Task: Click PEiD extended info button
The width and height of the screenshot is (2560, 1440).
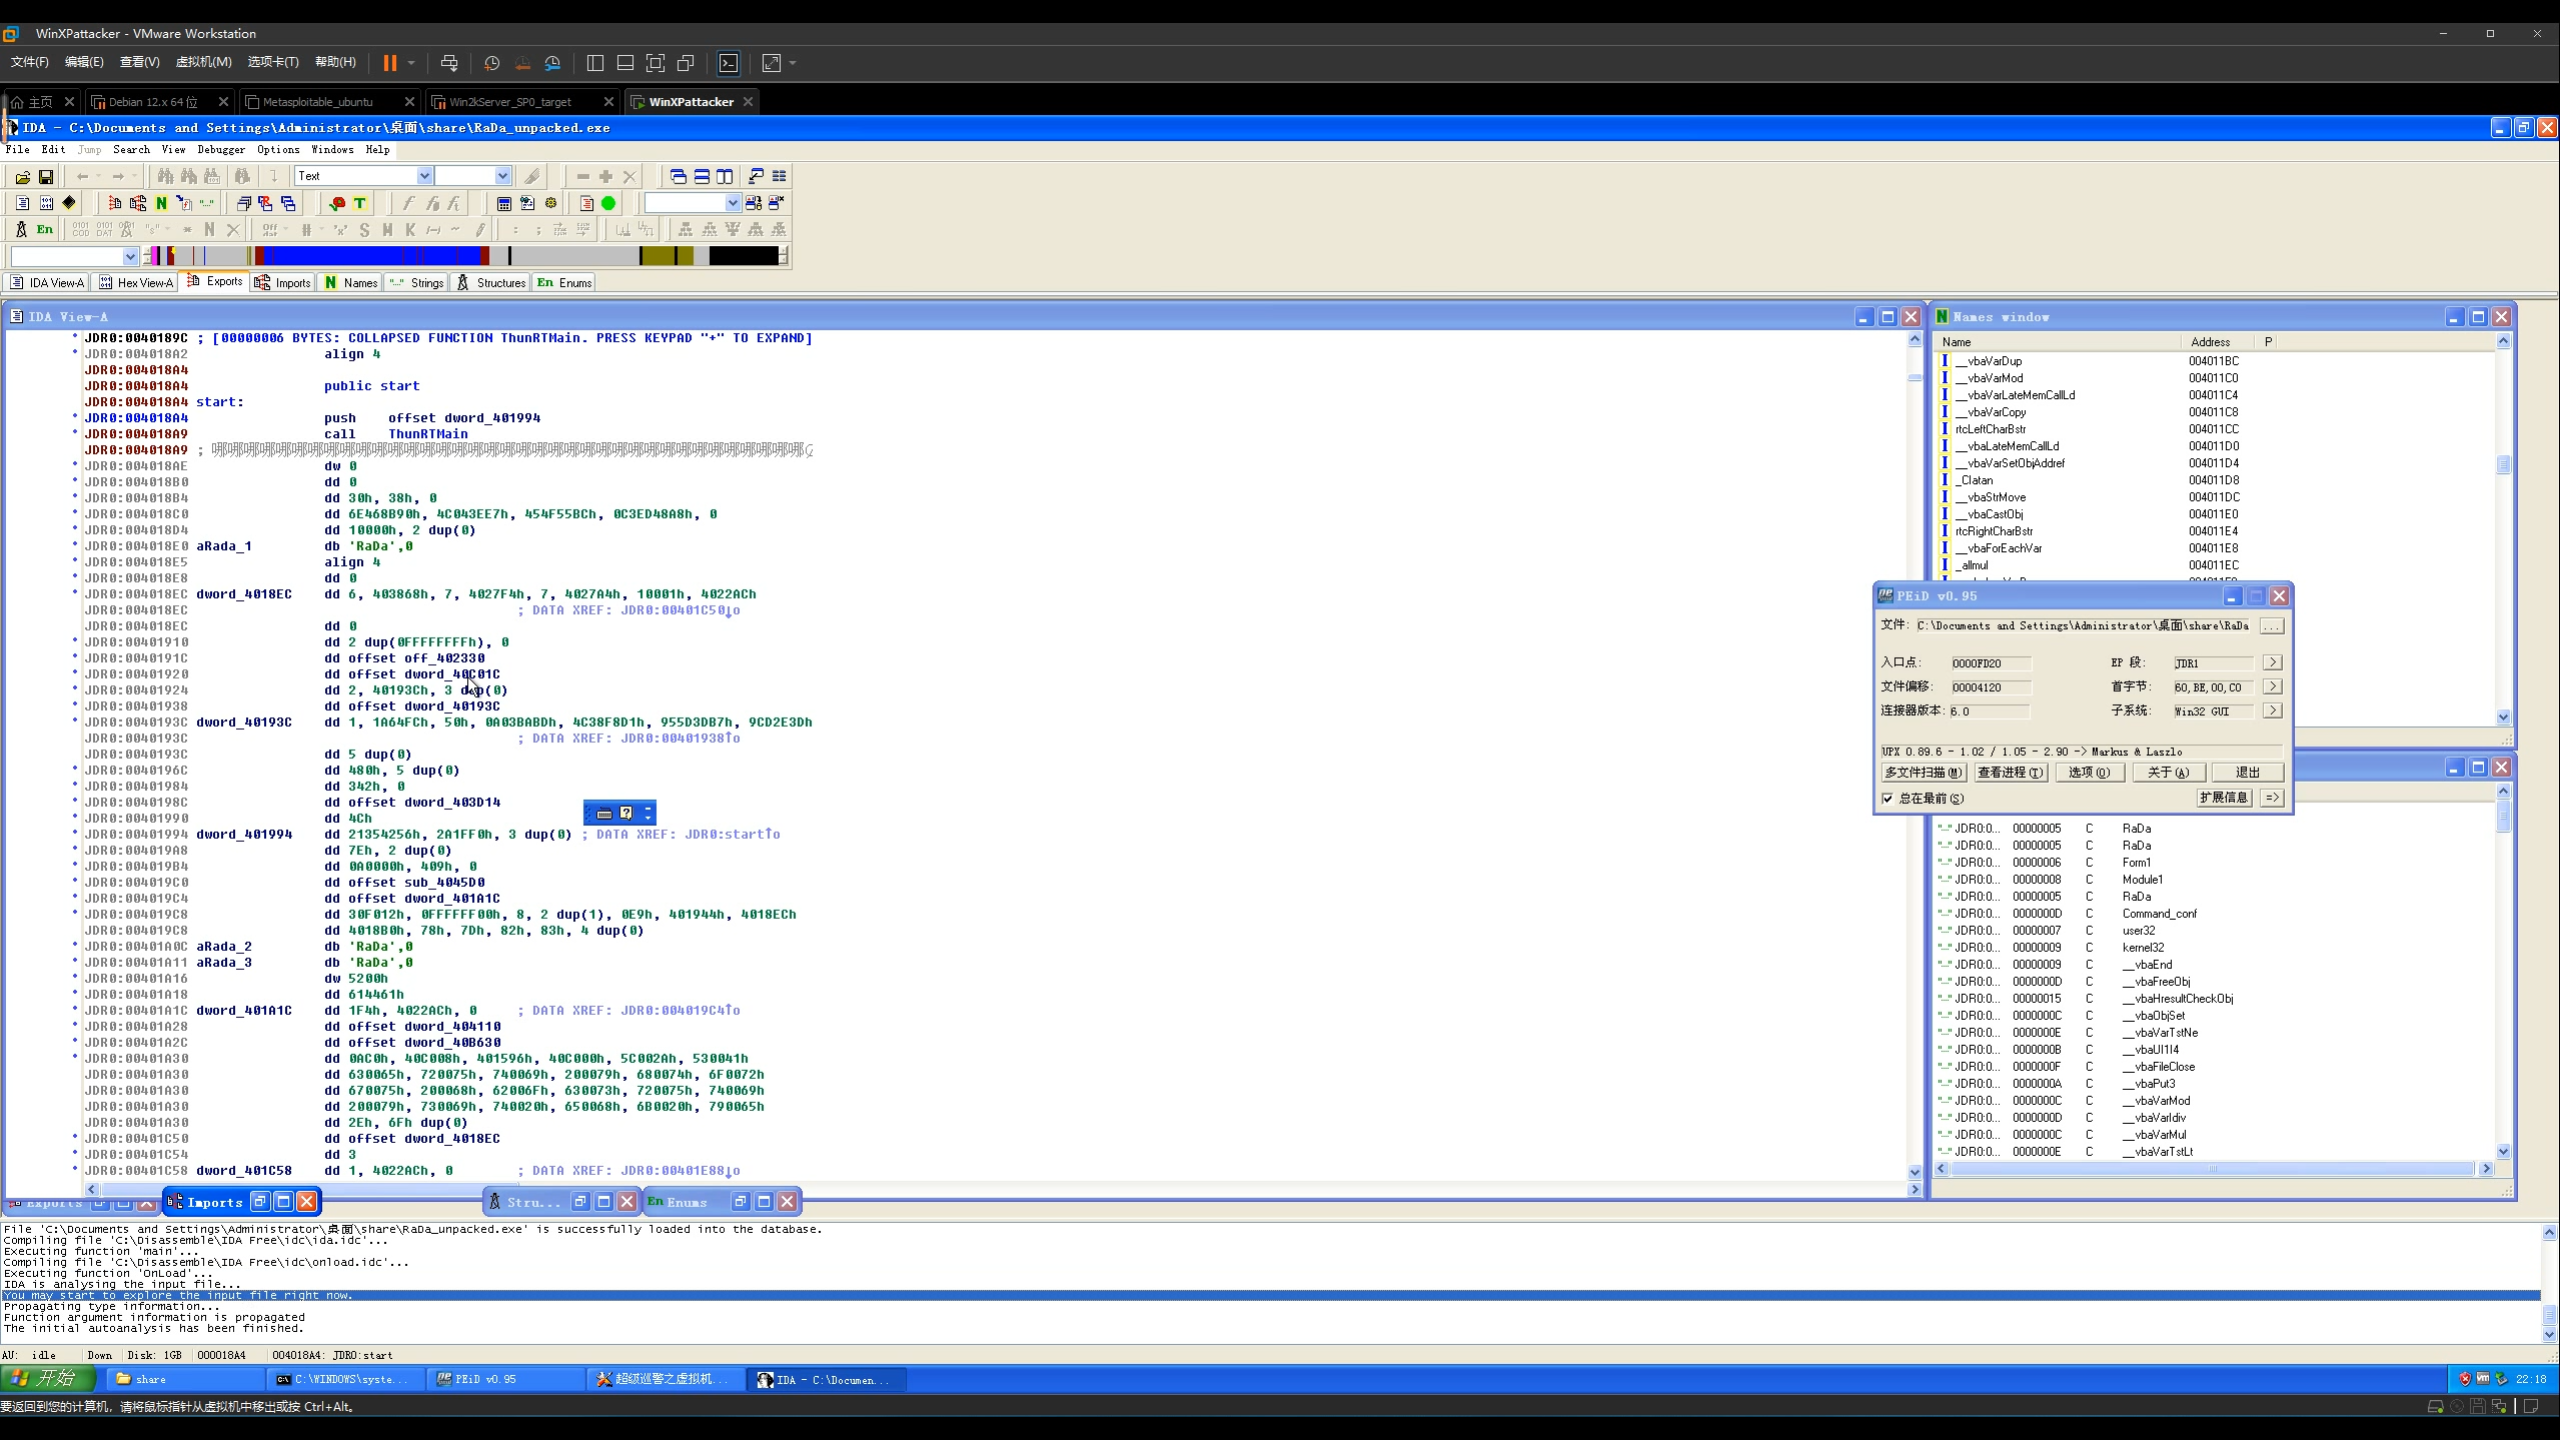Action: coord(2223,798)
